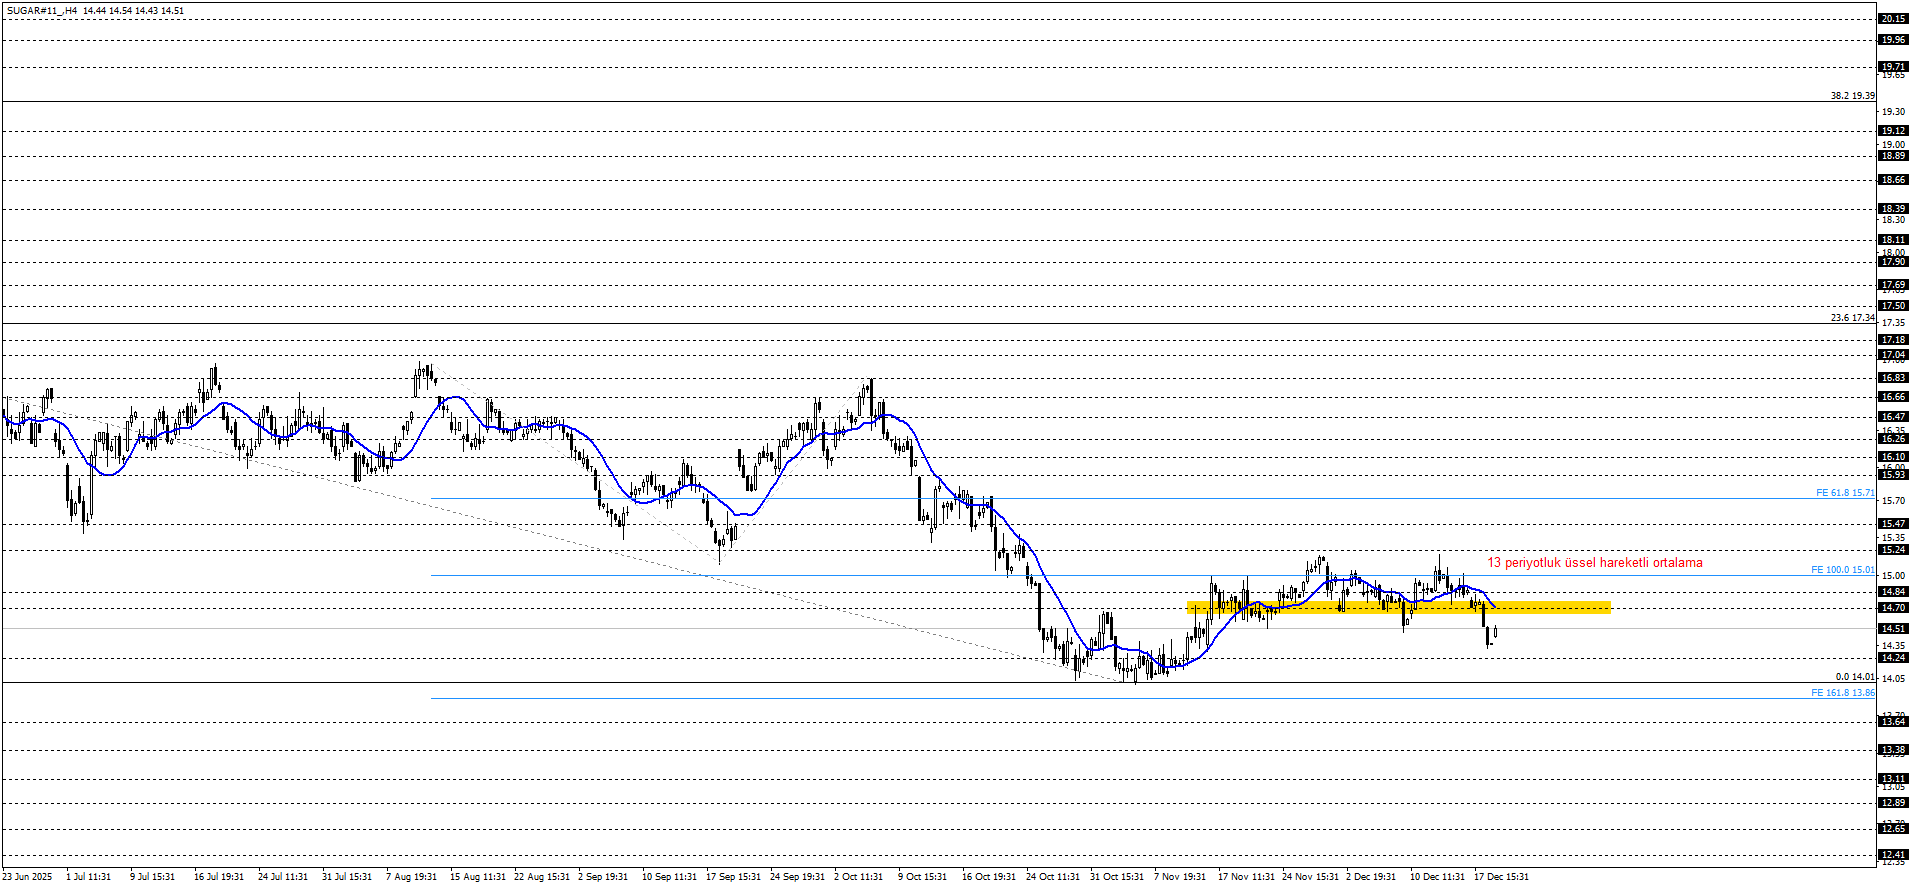
Task: Click the 7 Nov 19:31 time axis label
Action: [x=1180, y=877]
